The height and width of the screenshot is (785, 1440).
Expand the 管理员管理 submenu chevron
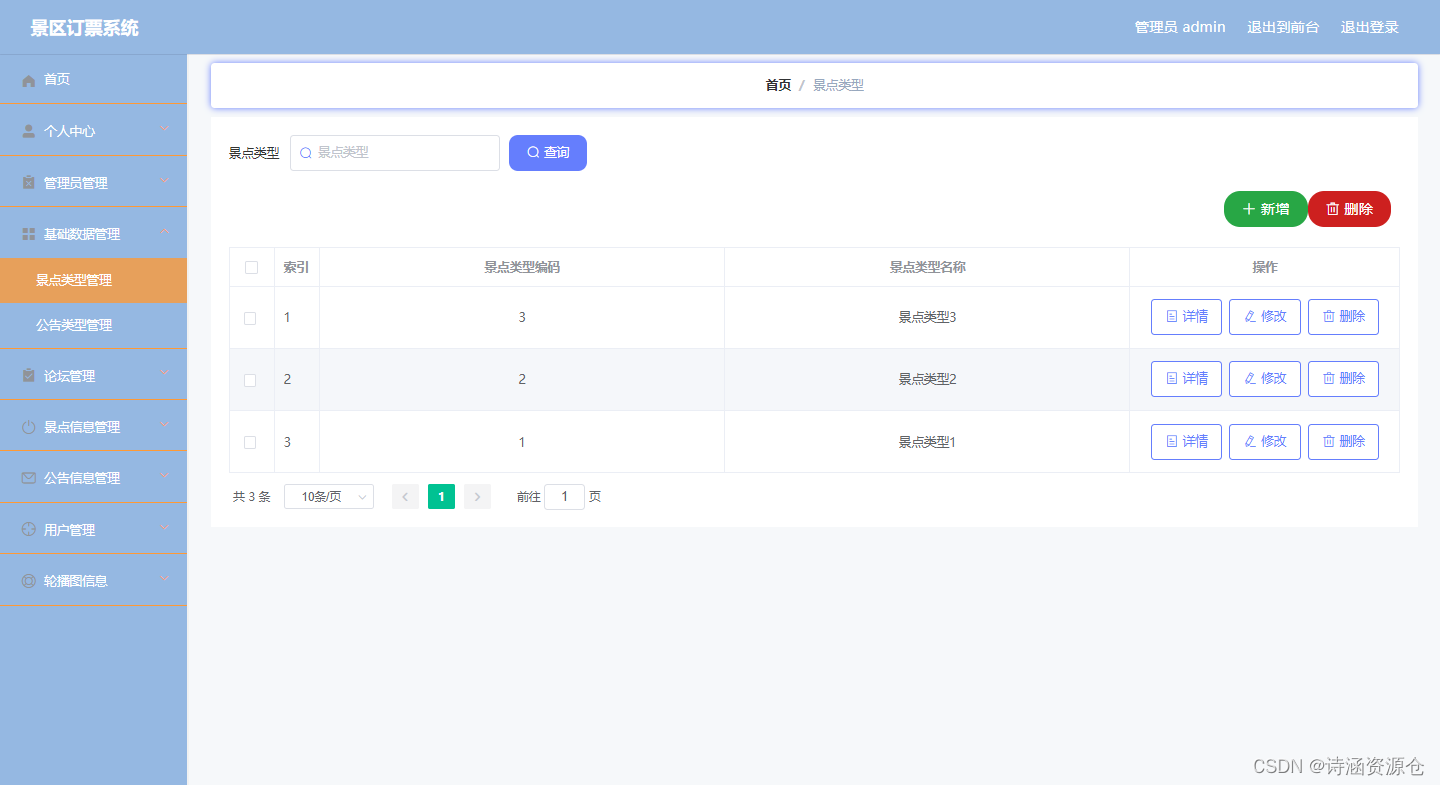click(165, 181)
